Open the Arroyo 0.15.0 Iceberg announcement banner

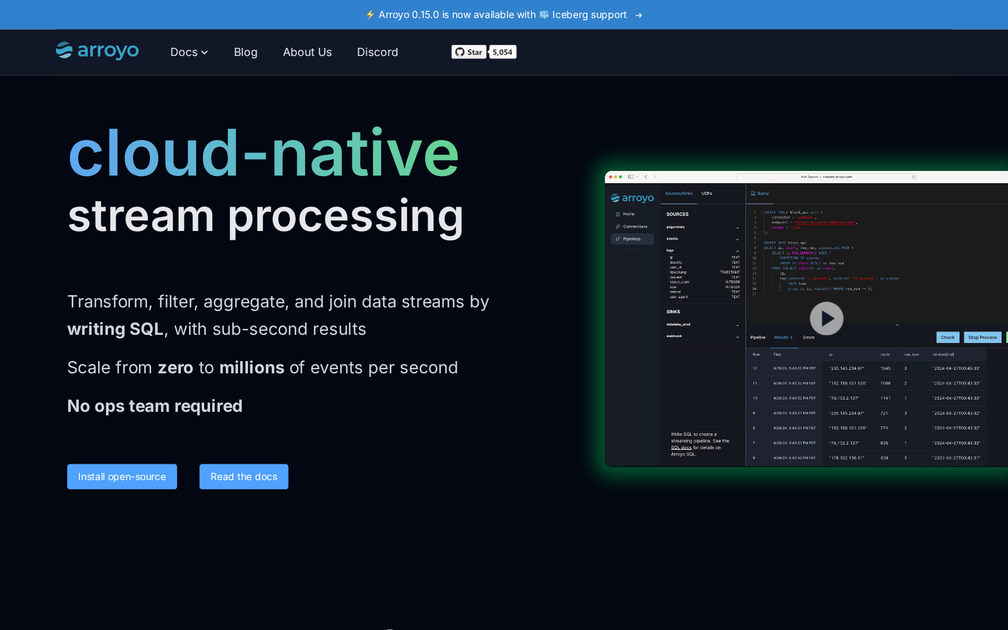[503, 15]
